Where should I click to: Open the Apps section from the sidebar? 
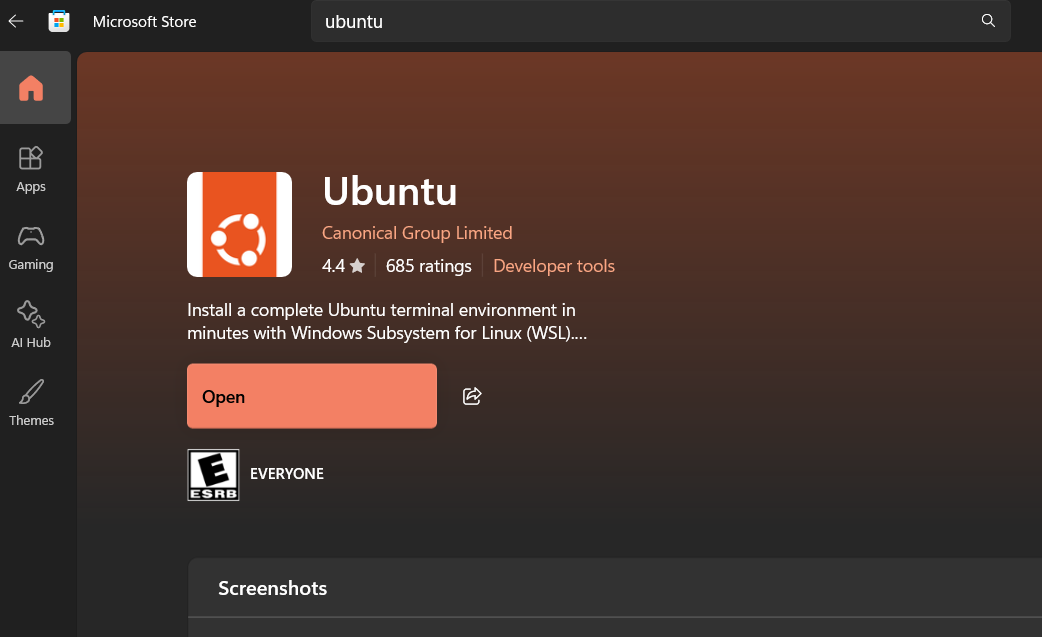[30, 167]
